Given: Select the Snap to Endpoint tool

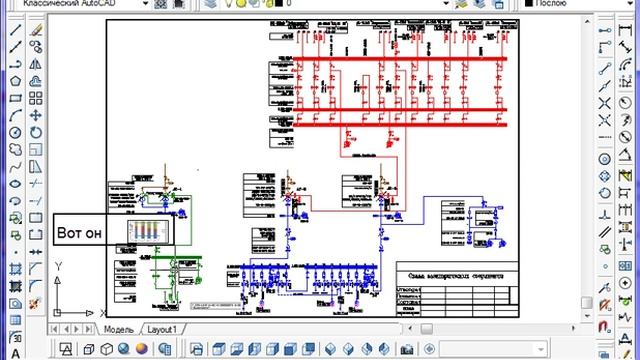Looking at the screenshot, I should (x=605, y=68).
